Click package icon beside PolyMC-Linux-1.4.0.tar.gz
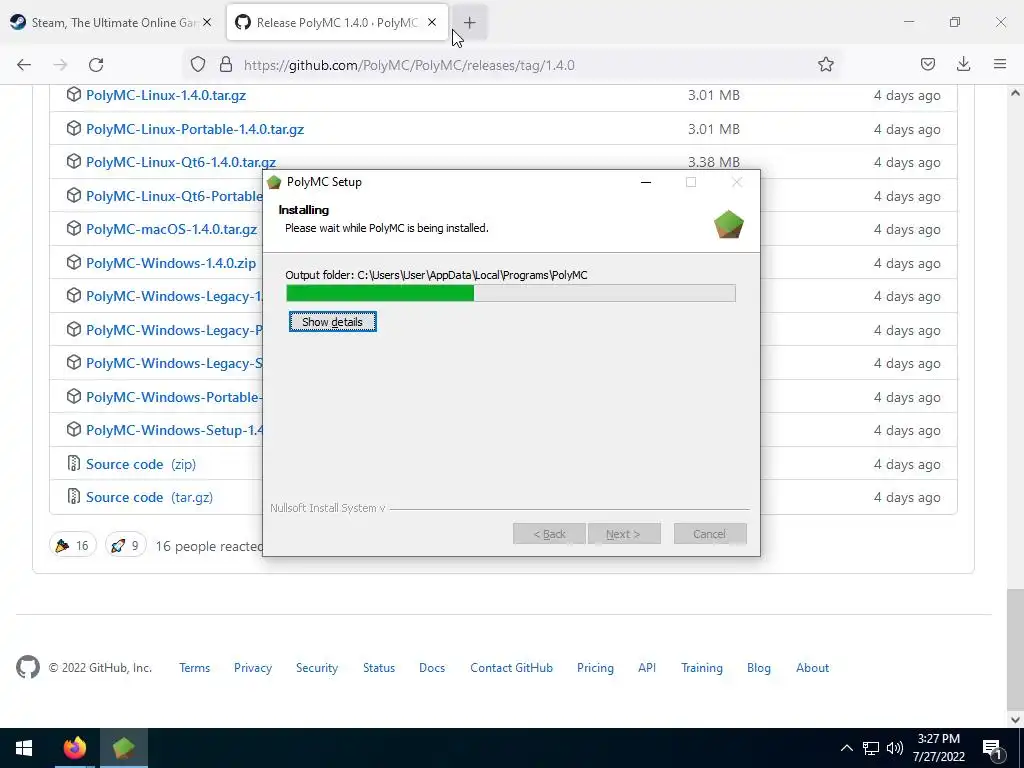 74,95
